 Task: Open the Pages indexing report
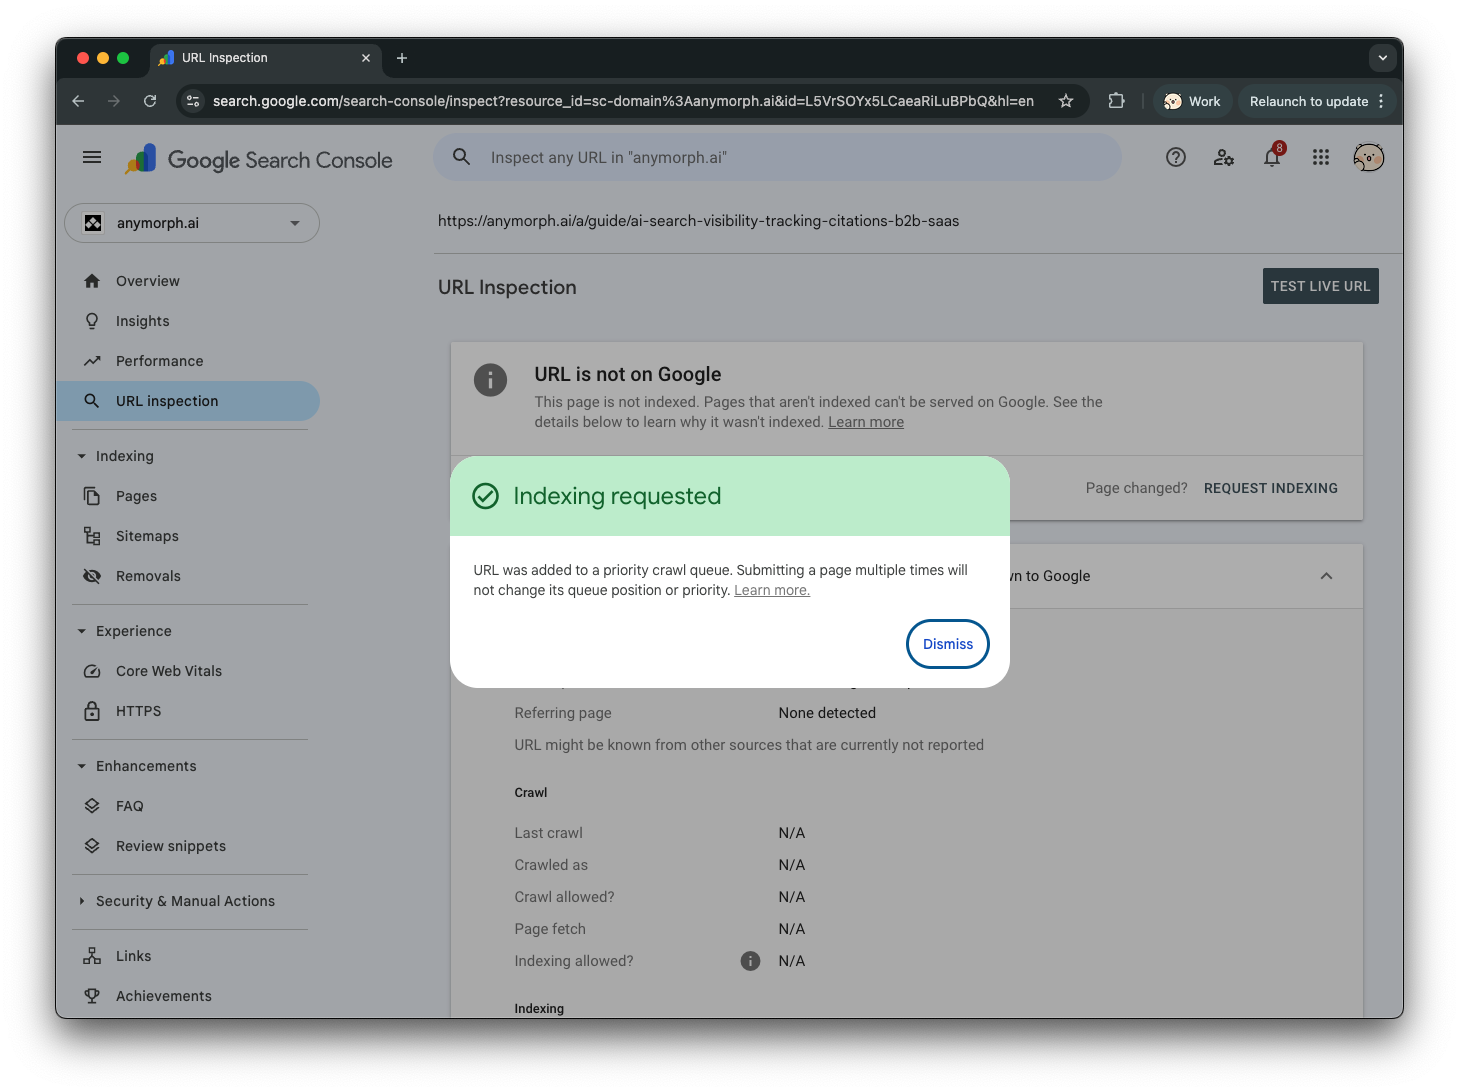136,495
